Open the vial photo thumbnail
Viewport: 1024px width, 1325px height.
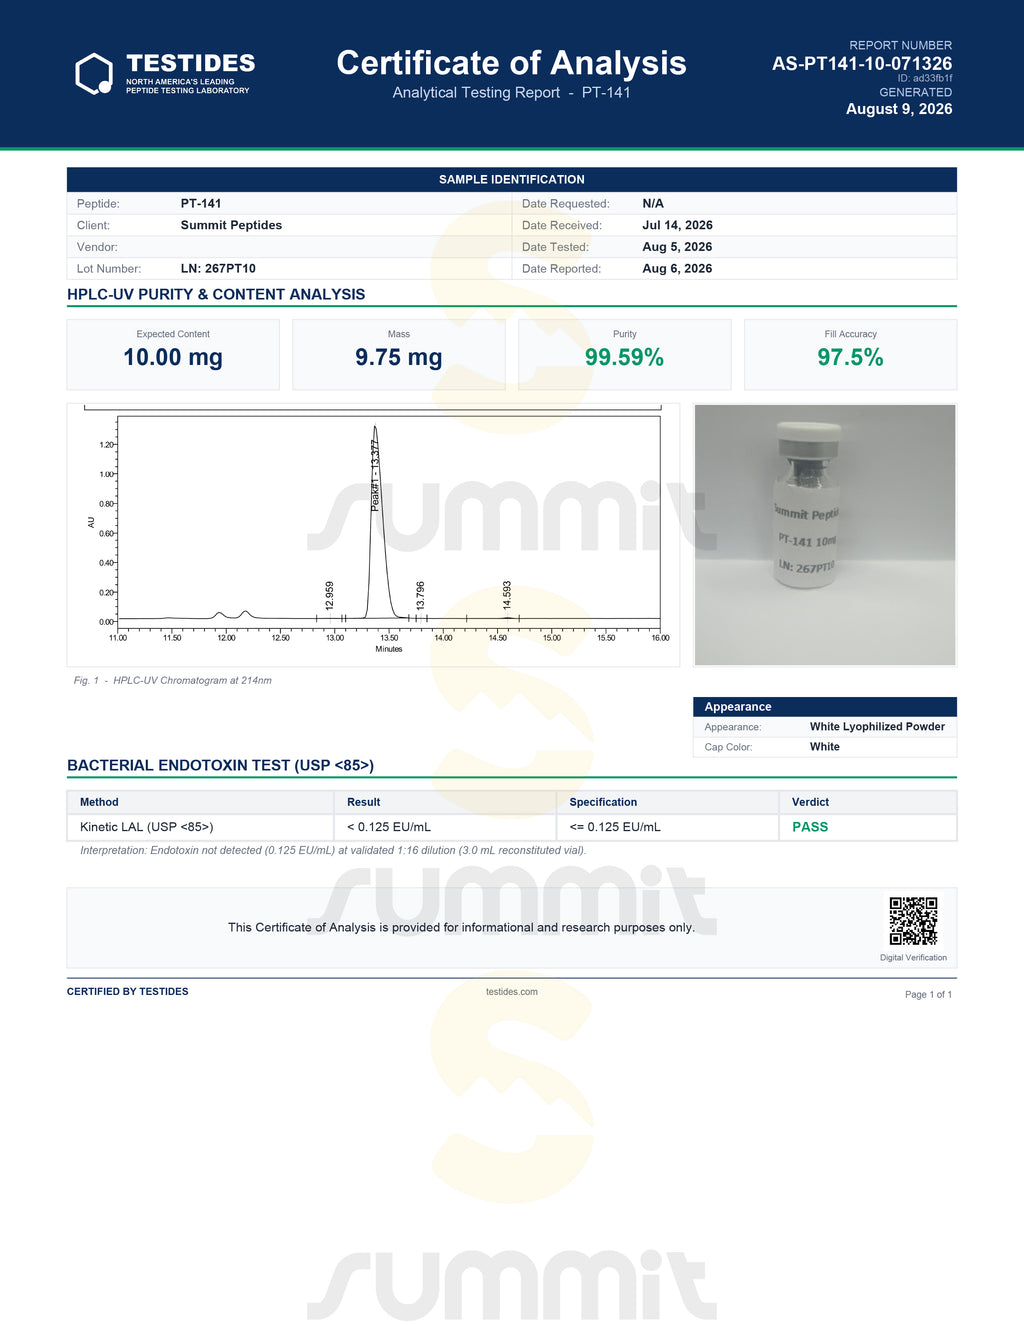[x=825, y=535]
